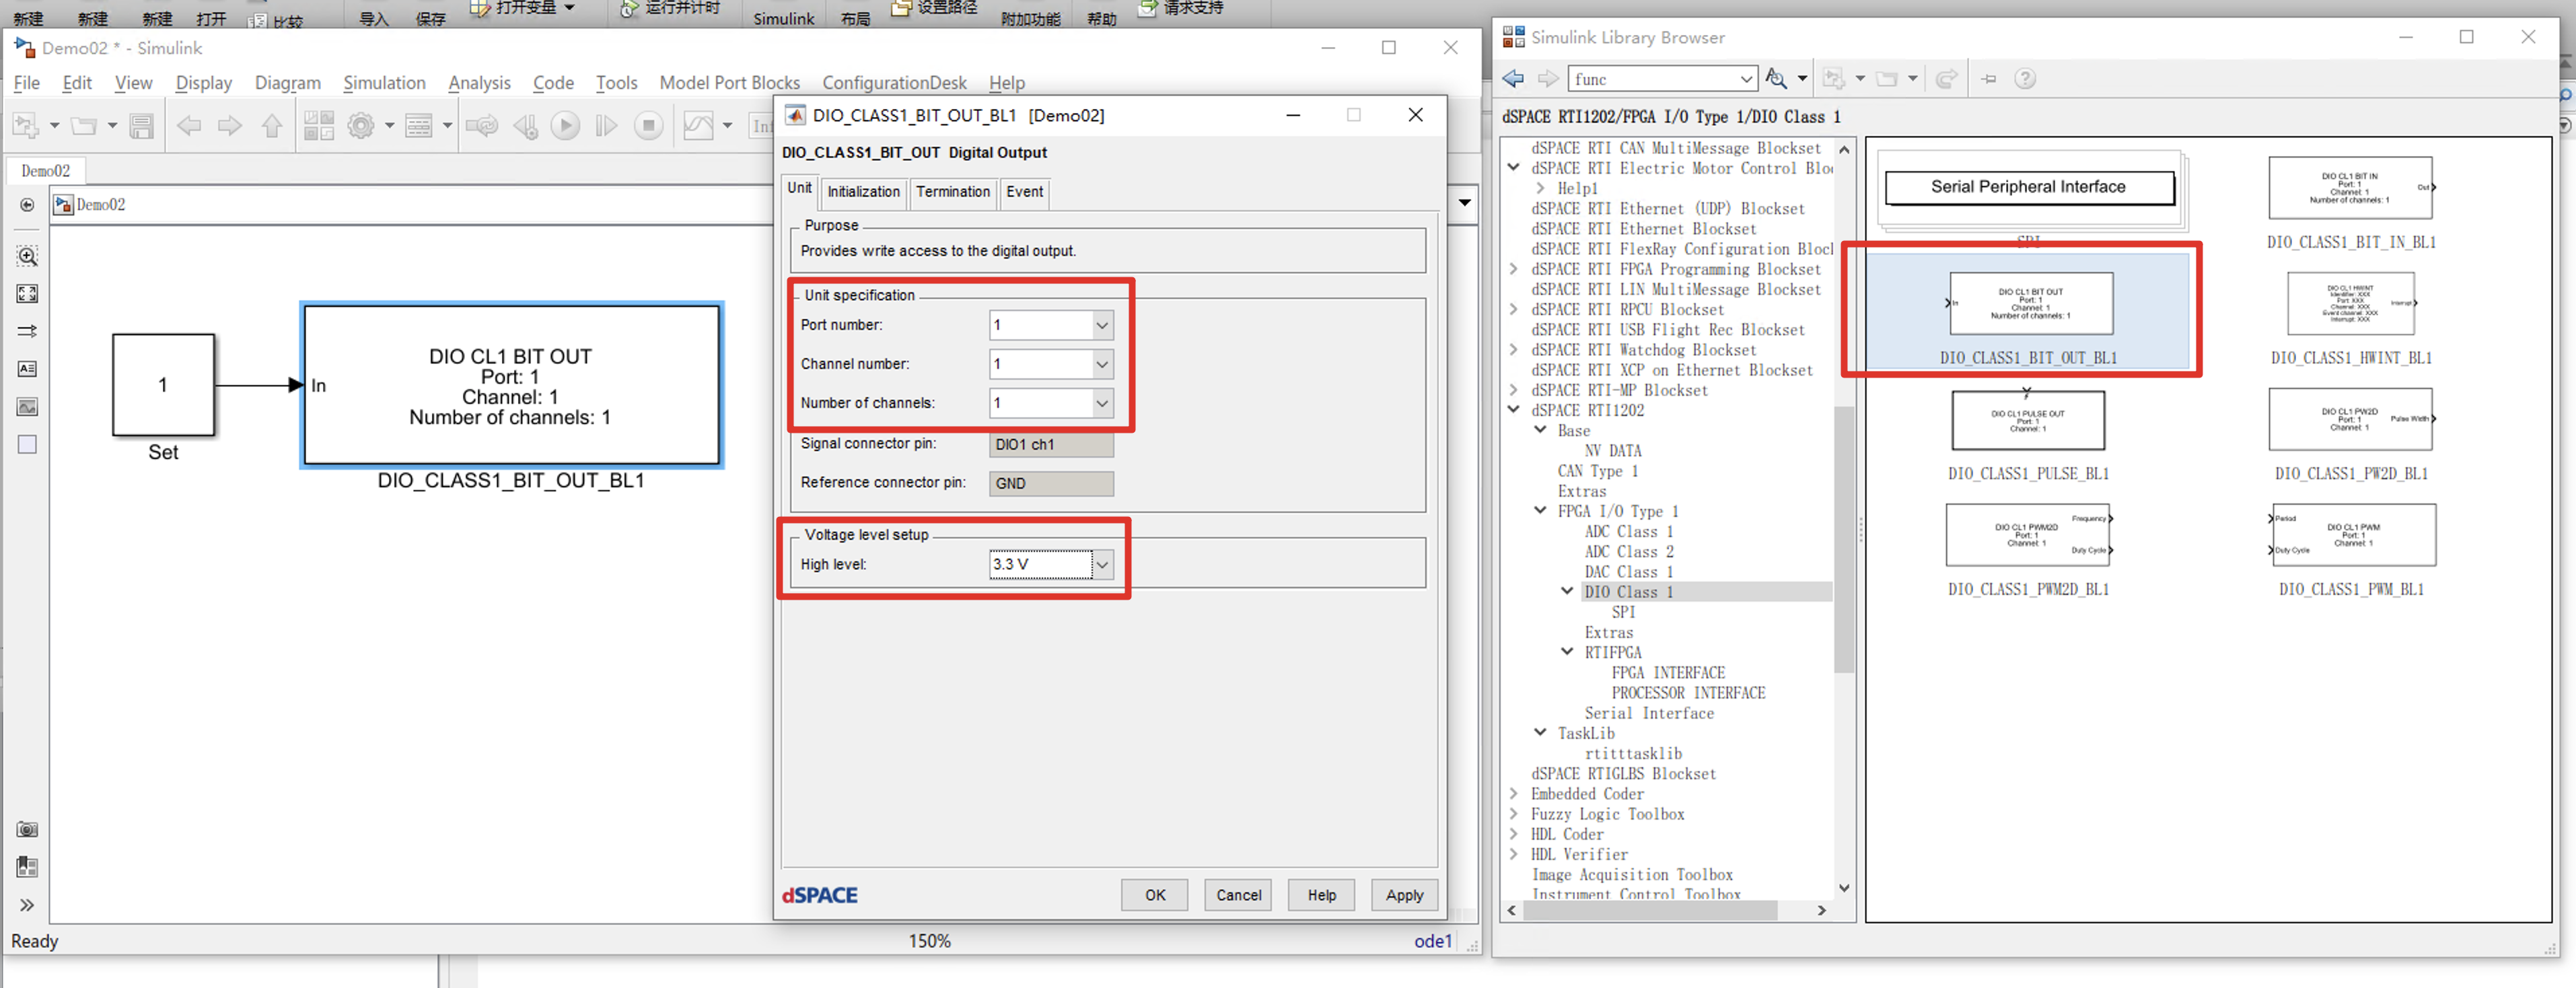
Task: Expand the Fuzzy Logic Toolbox node
Action: 1514,814
